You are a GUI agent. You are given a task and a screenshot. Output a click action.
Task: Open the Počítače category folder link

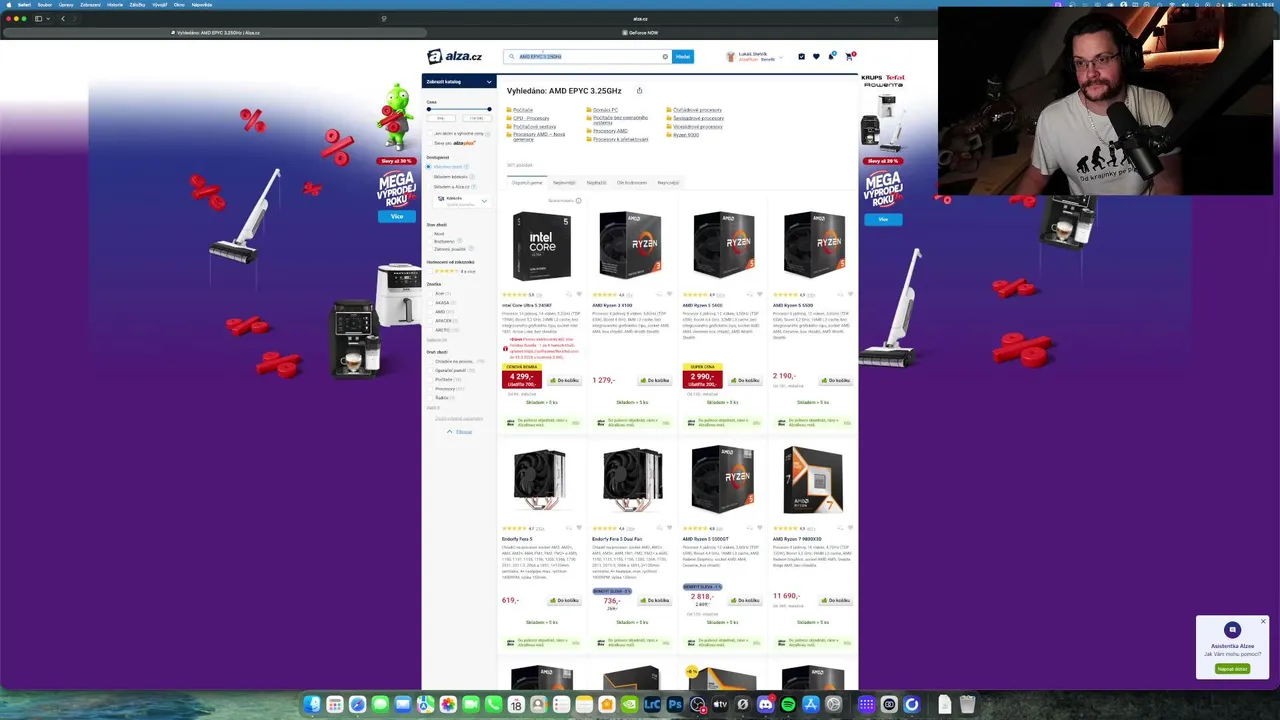pyautogui.click(x=522, y=110)
